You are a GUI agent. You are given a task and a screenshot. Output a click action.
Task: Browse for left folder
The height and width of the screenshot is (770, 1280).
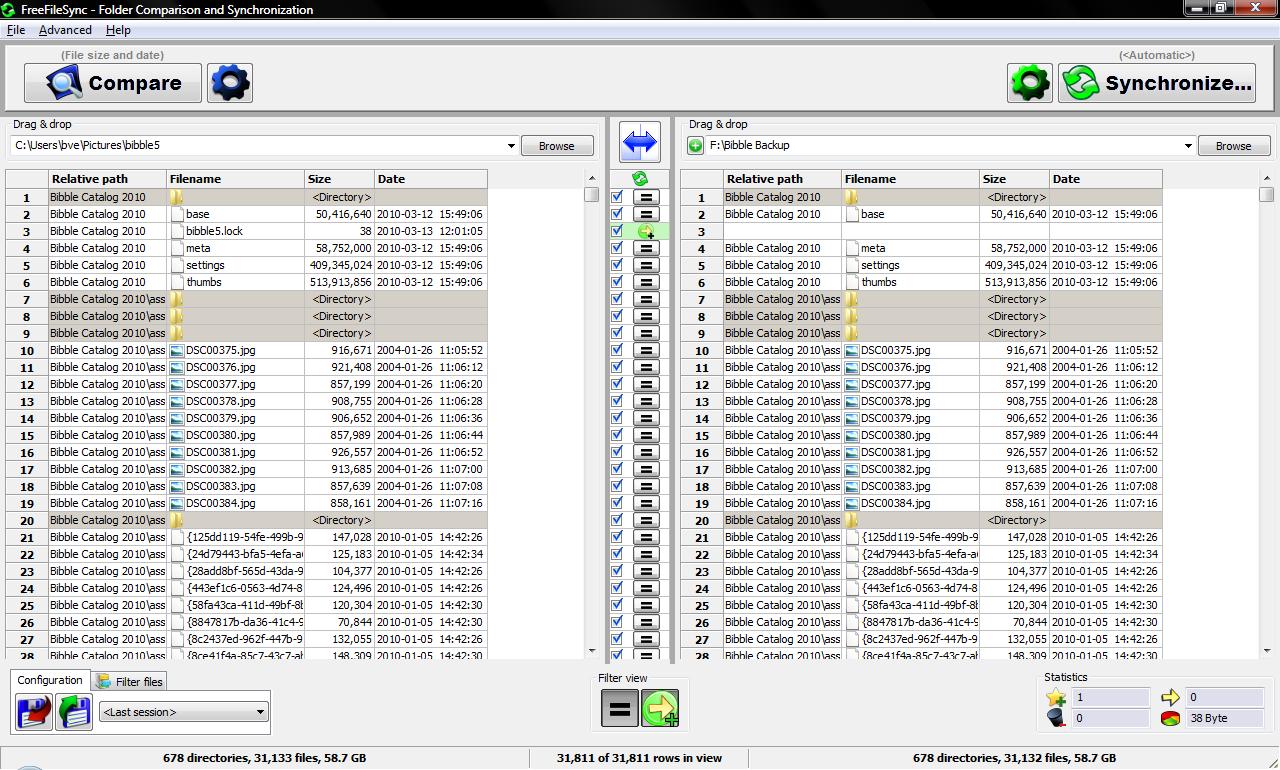557,146
